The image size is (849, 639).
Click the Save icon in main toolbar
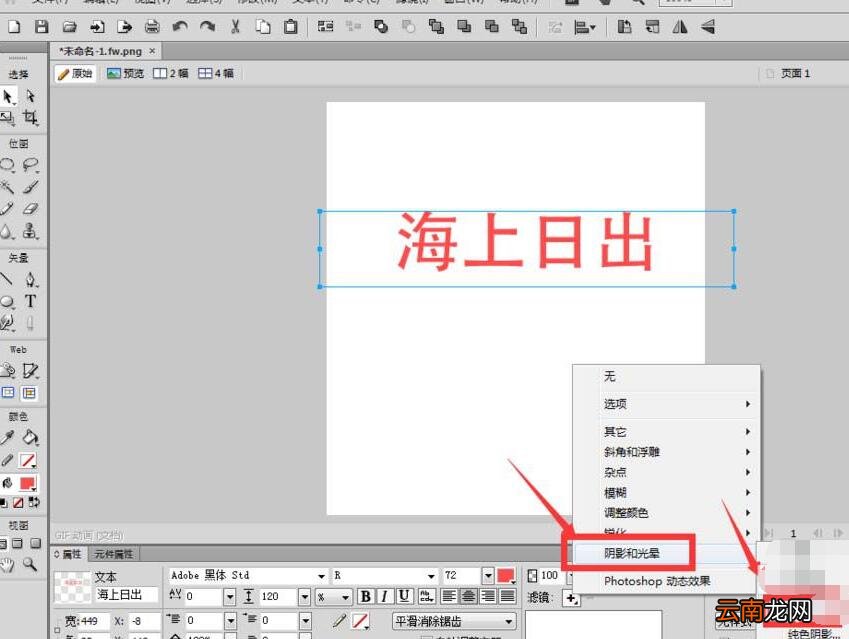tap(42, 27)
